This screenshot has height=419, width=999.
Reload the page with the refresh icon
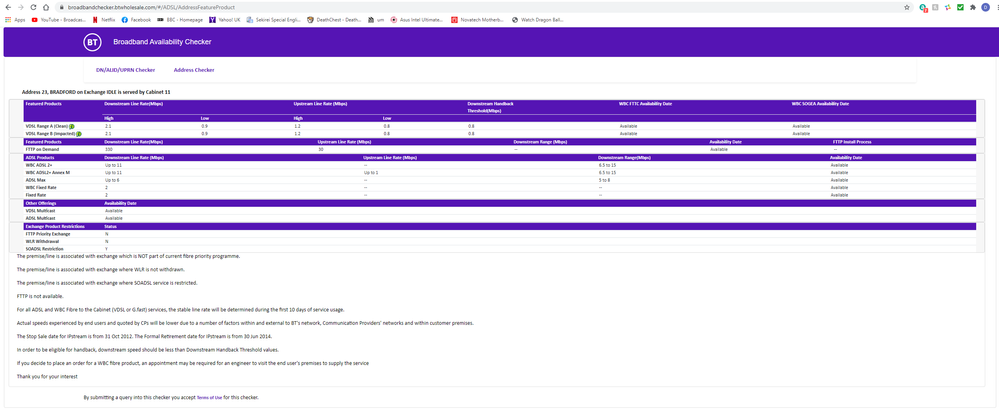[x=33, y=8]
